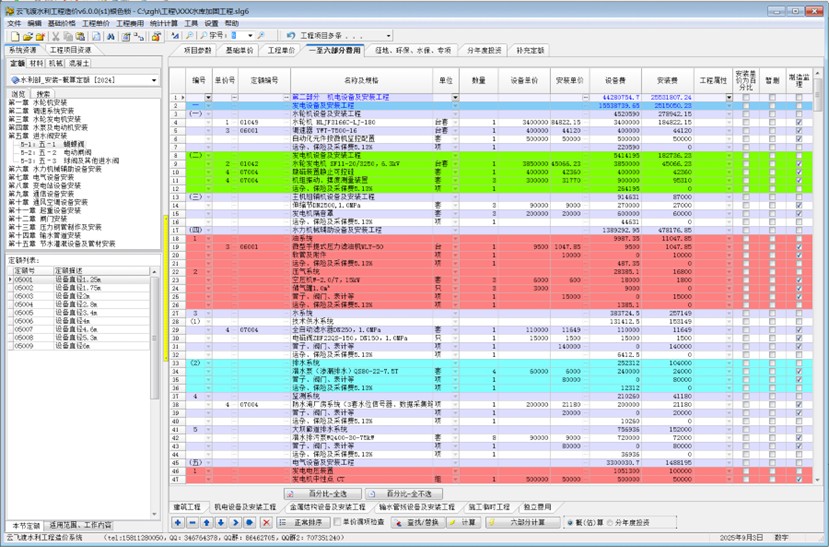Select the 第六章 水力机械辅助设备安装 tree item

coord(62,169)
